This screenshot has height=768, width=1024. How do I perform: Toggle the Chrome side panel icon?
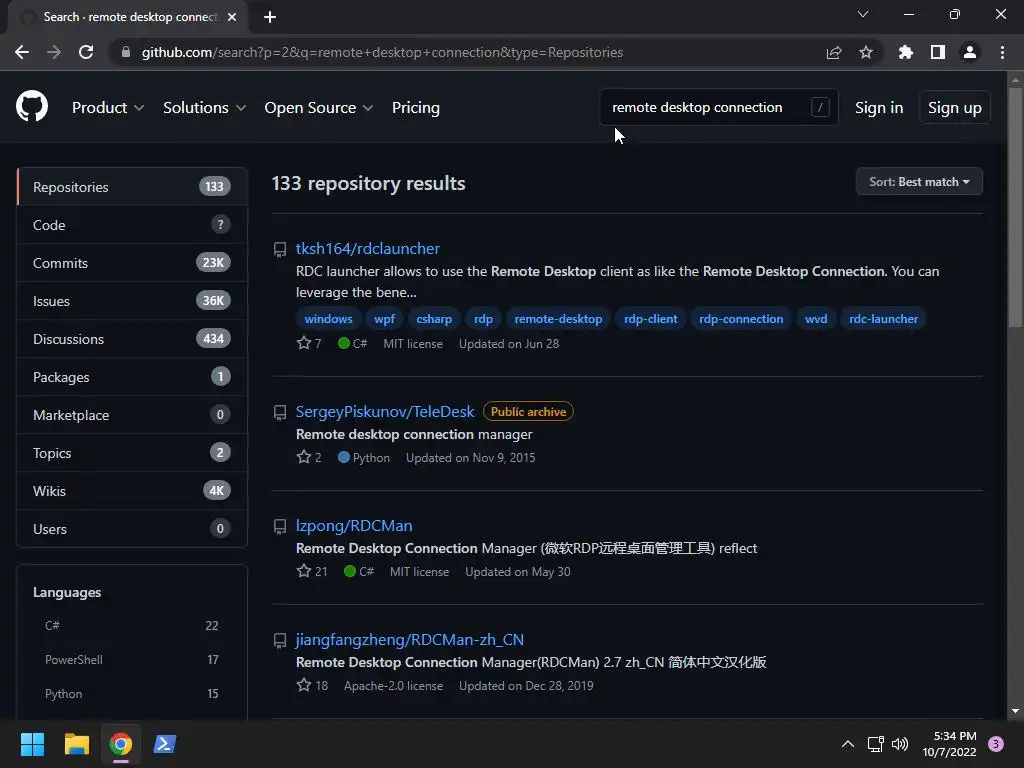(938, 52)
